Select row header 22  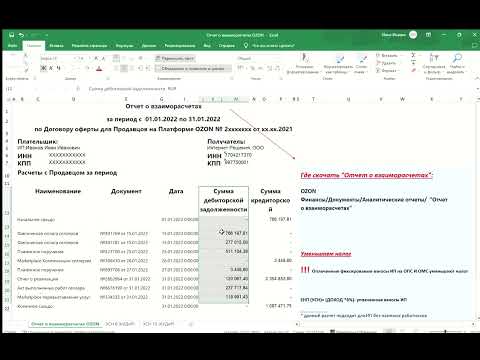pos(8,307)
